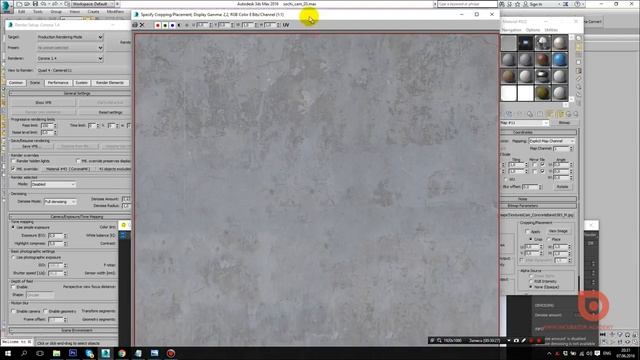Screen dimensions: 640x360
Task: Click the printer icon in the crop window toolbar
Action: 135,25
